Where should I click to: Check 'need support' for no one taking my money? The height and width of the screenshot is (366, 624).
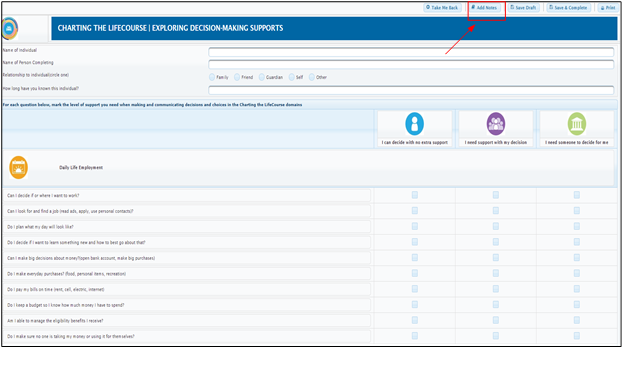click(x=496, y=336)
